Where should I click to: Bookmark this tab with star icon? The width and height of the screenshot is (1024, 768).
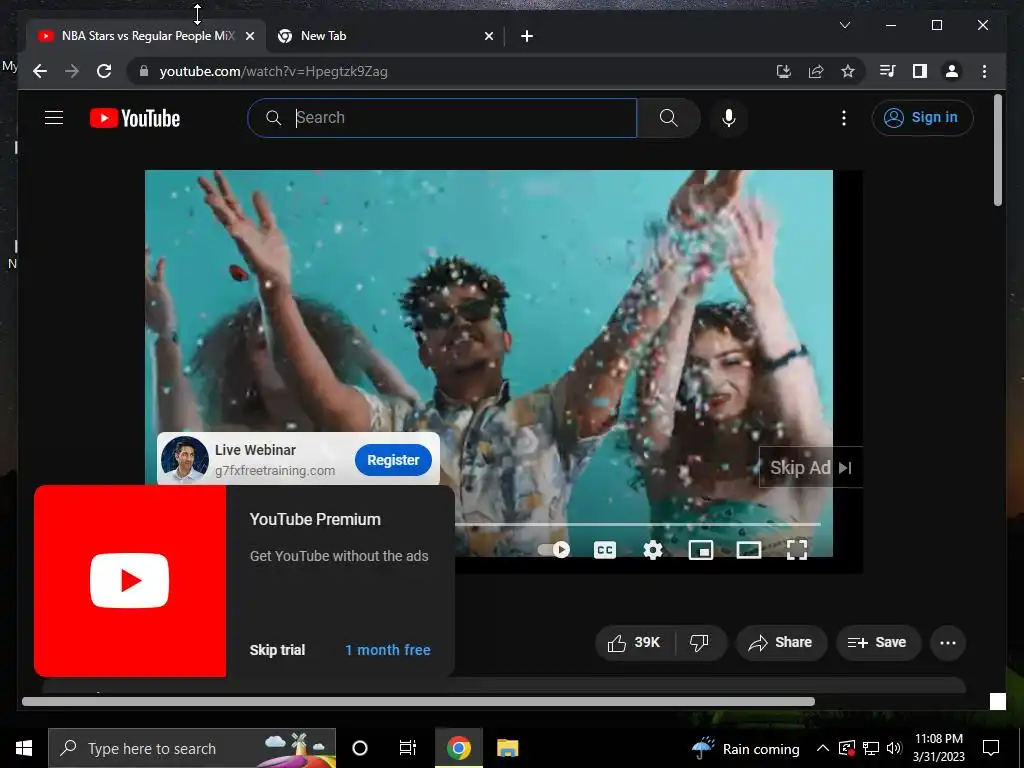(848, 71)
